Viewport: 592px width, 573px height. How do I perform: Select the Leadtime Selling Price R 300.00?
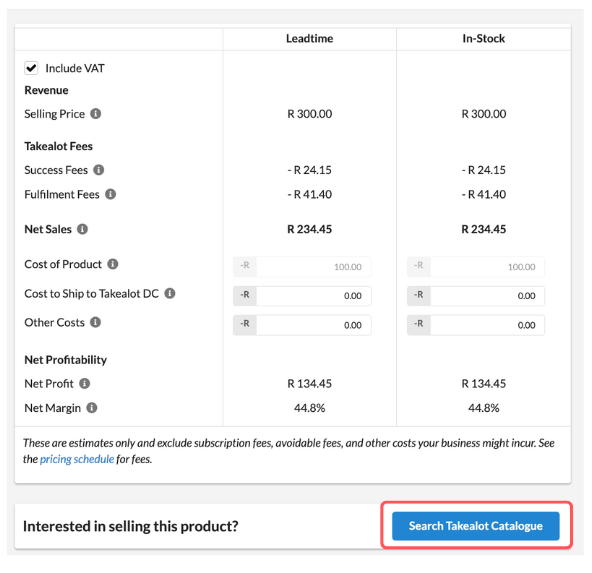pos(310,114)
